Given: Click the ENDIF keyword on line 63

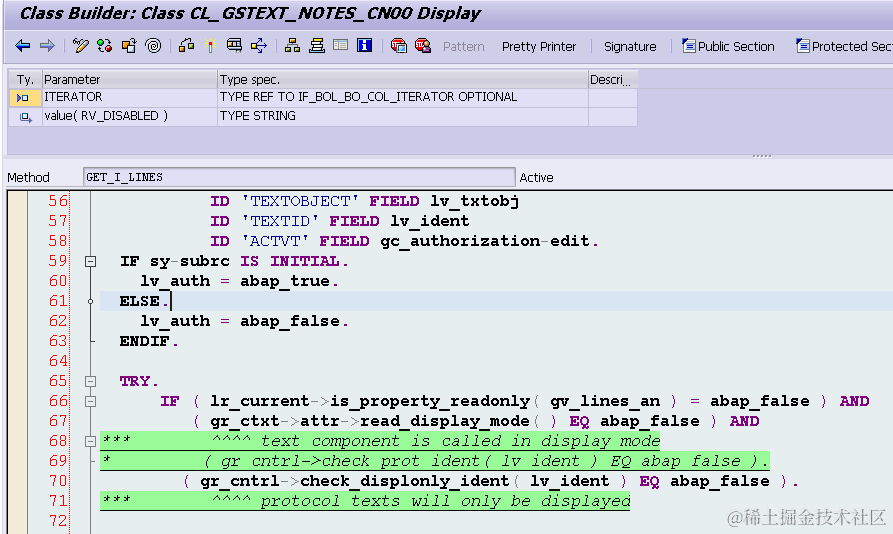Looking at the screenshot, I should point(144,341).
